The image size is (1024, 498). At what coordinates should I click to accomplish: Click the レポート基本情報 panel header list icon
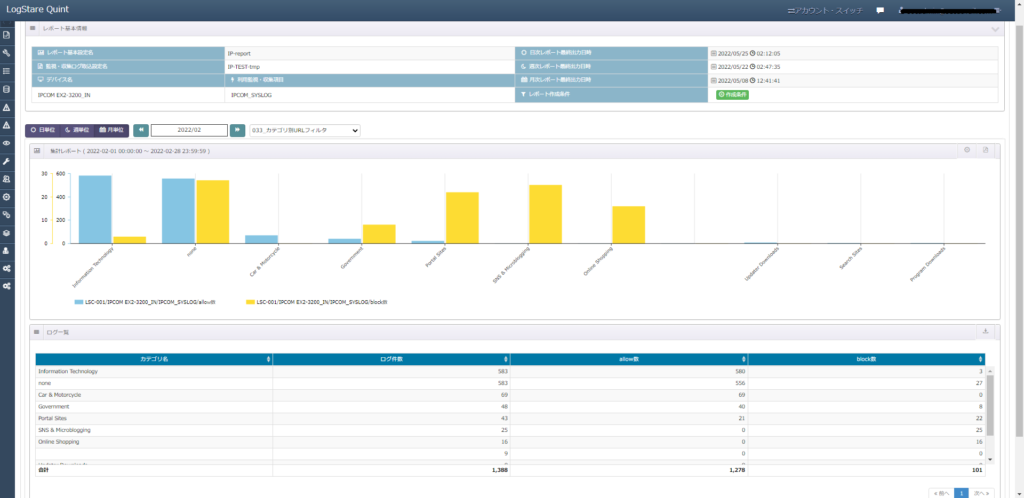point(33,29)
